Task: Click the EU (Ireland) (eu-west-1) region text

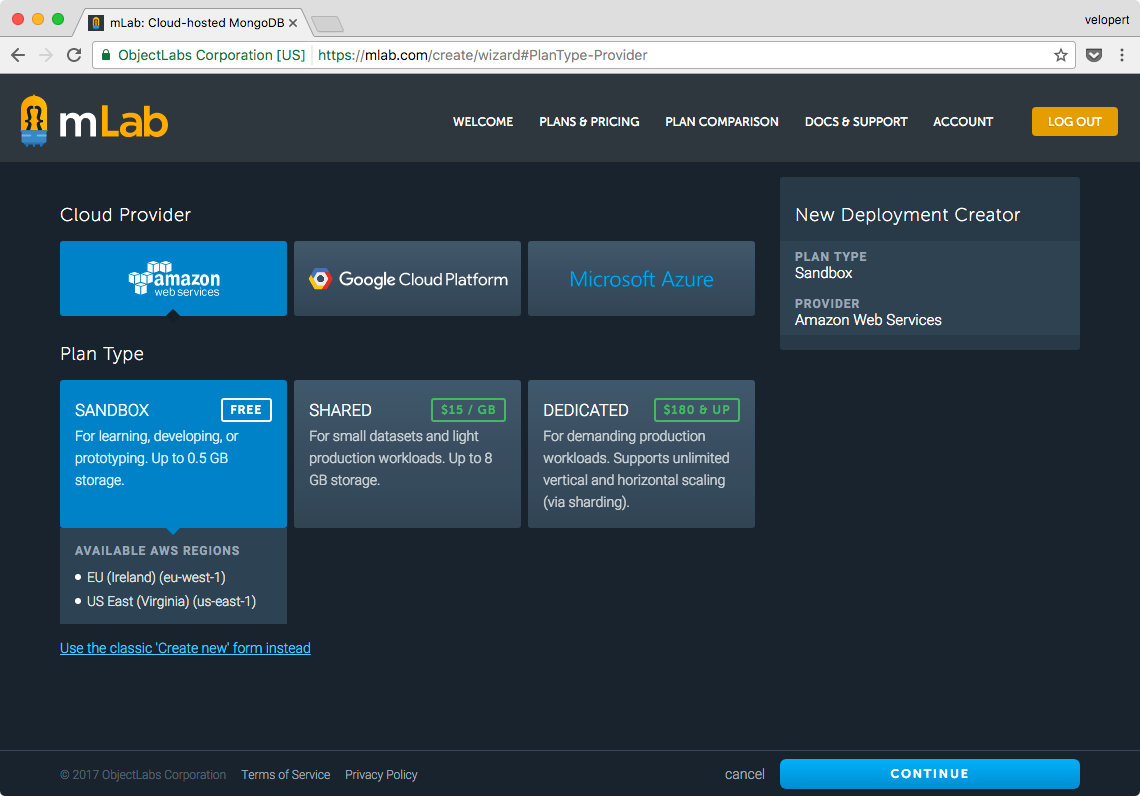Action: 156,577
